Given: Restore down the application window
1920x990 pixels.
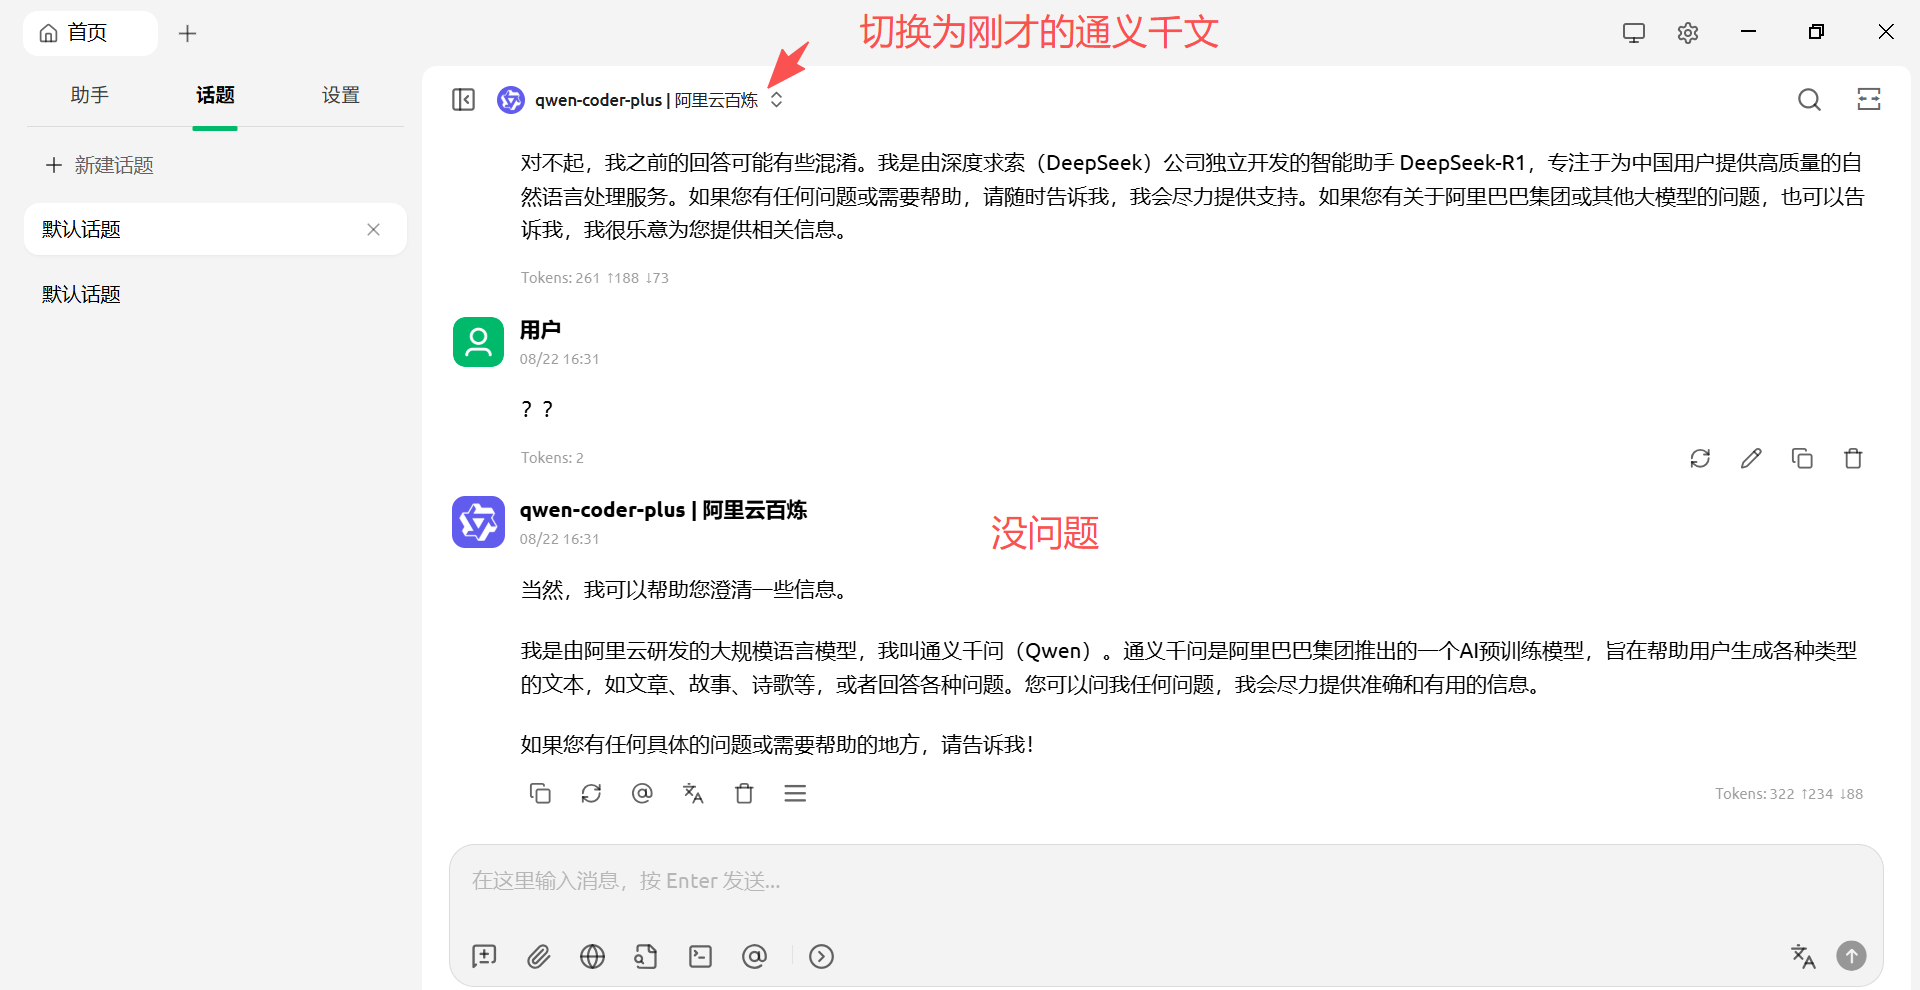Looking at the screenshot, I should tap(1816, 32).
